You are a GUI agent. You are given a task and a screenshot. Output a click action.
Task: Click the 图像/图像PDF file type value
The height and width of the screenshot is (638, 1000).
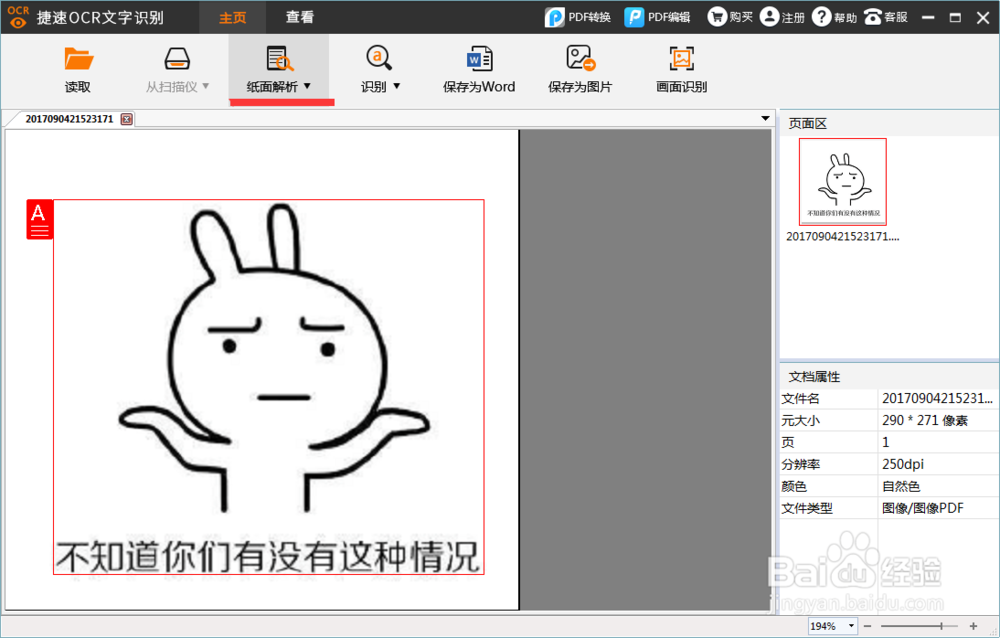[923, 508]
